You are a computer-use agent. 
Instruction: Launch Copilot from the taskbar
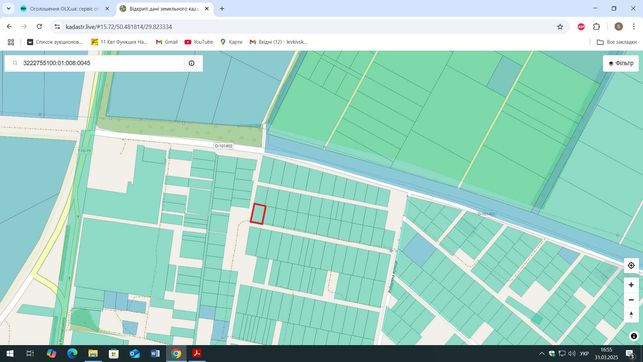coord(51,353)
